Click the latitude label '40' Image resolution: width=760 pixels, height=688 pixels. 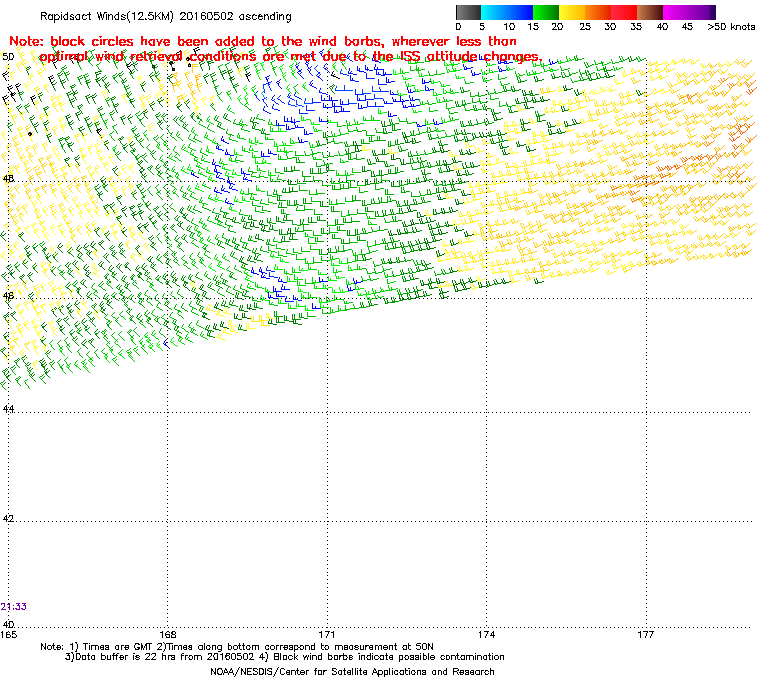click(8, 624)
